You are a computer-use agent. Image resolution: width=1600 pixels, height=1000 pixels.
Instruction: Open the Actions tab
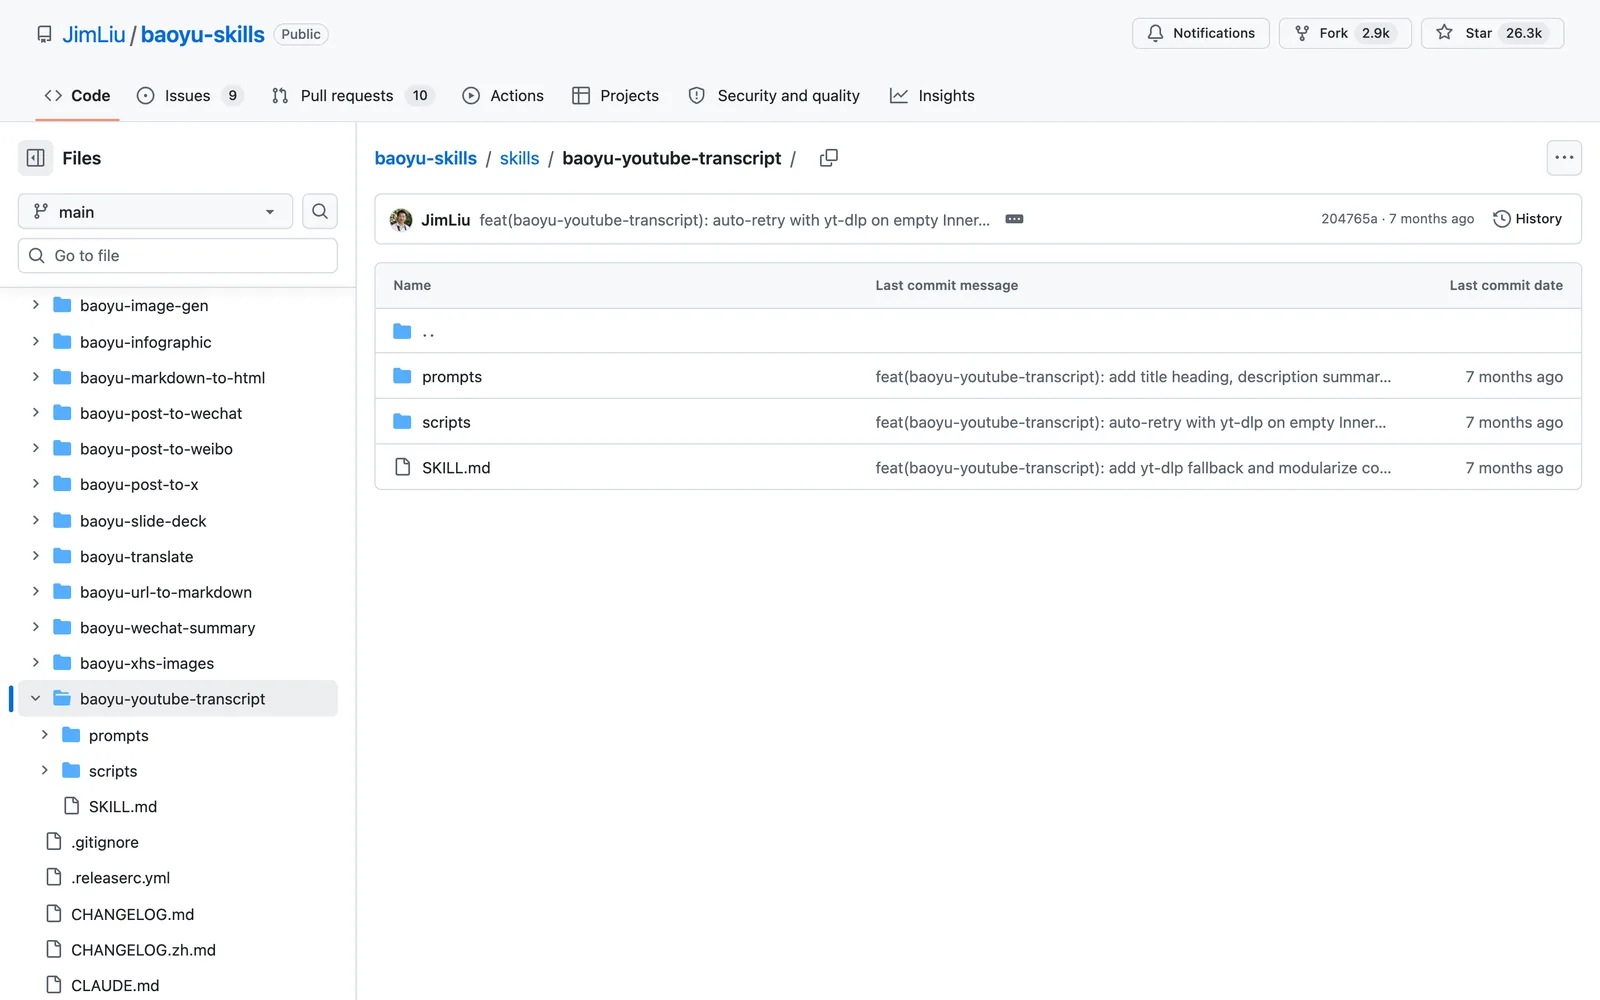point(503,96)
